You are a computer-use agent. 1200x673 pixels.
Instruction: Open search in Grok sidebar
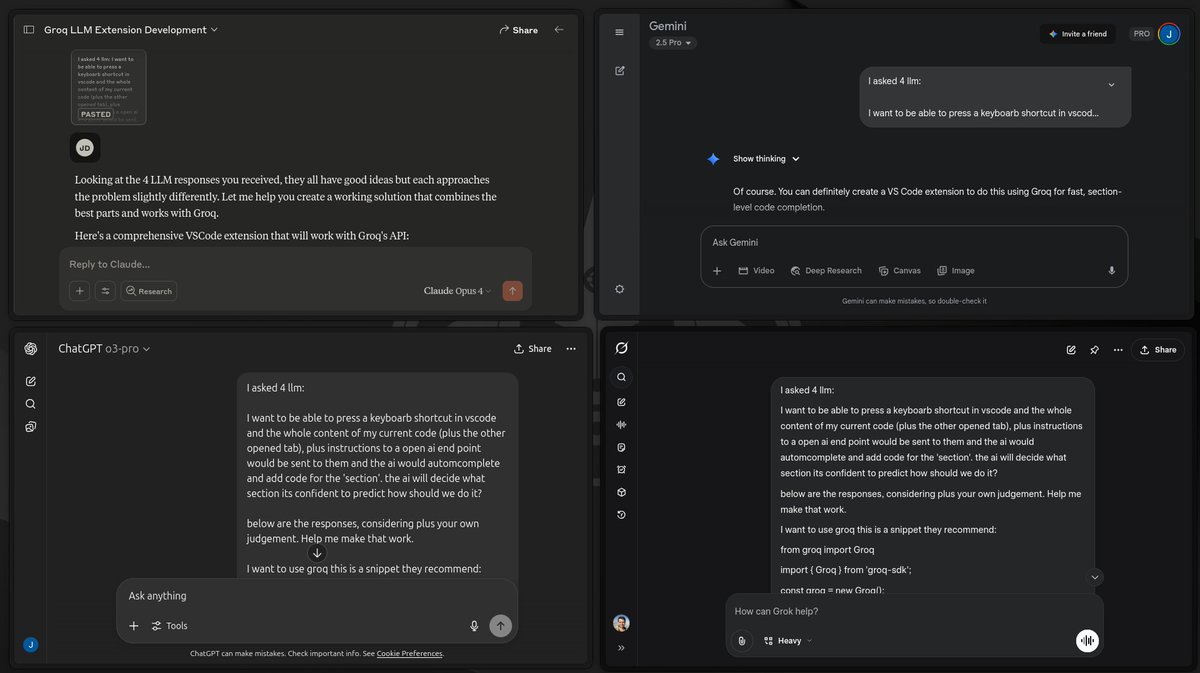pos(621,377)
